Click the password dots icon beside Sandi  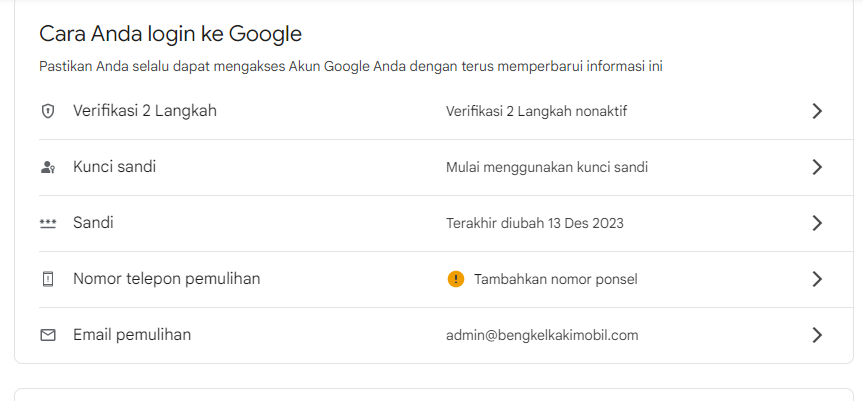[48, 223]
